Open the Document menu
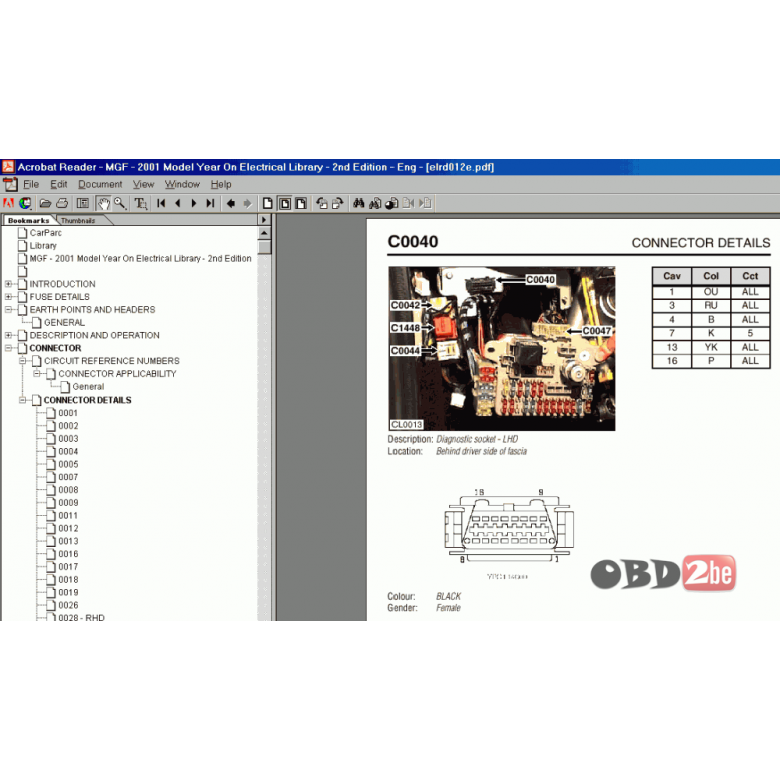Viewport: 780px width, 780px height. 100,185
